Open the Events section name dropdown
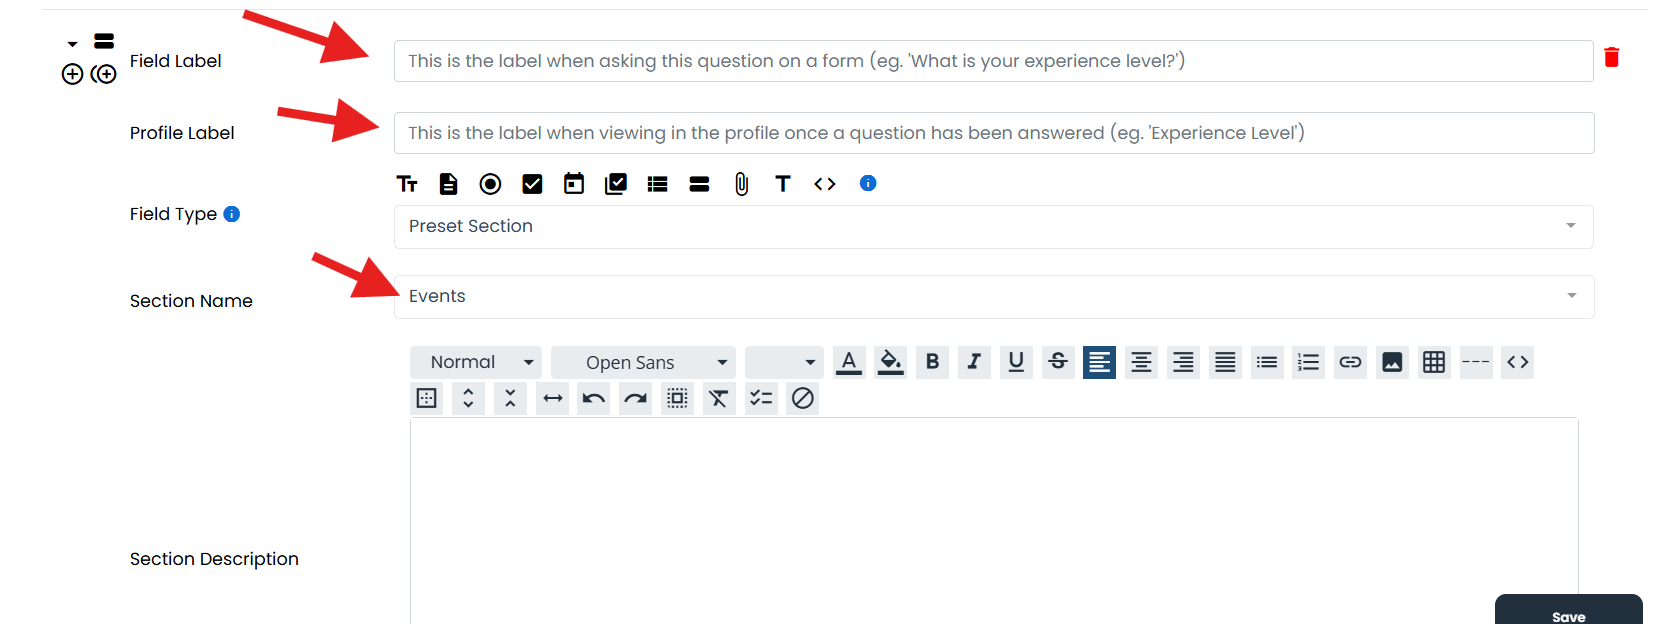1678x624 pixels. tap(994, 297)
